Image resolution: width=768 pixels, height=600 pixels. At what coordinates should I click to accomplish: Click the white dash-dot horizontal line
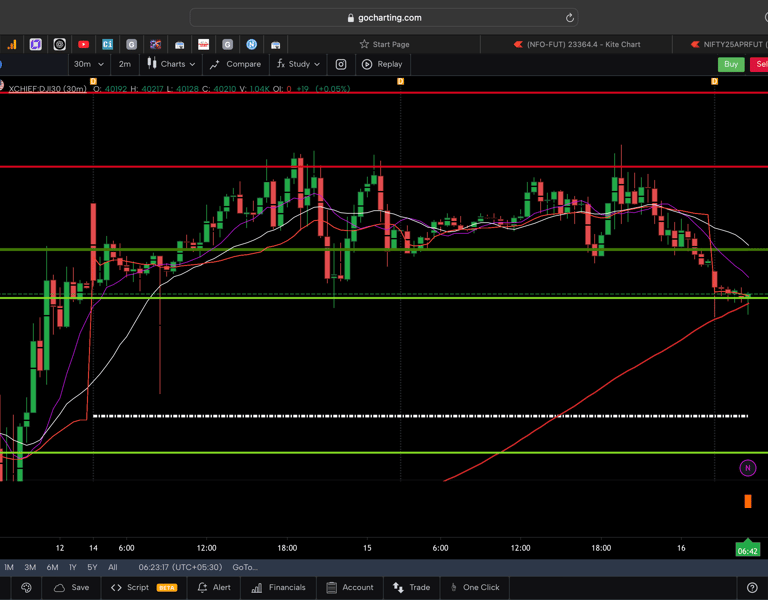click(x=420, y=416)
